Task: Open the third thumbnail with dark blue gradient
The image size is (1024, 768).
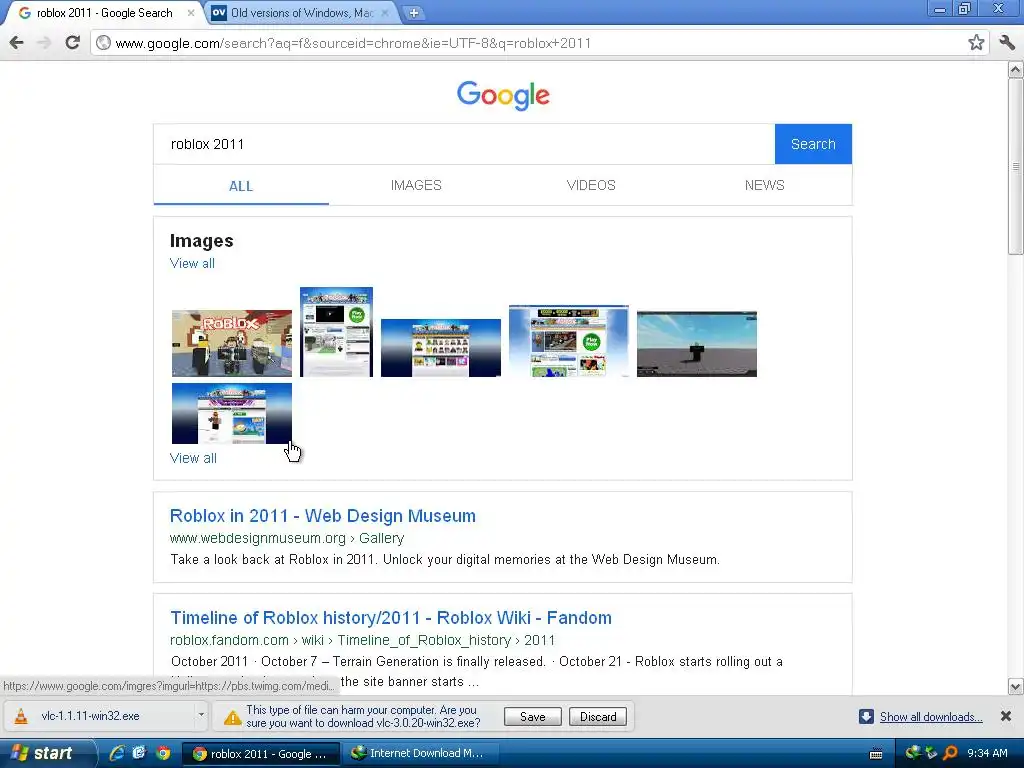Action: [x=441, y=347]
